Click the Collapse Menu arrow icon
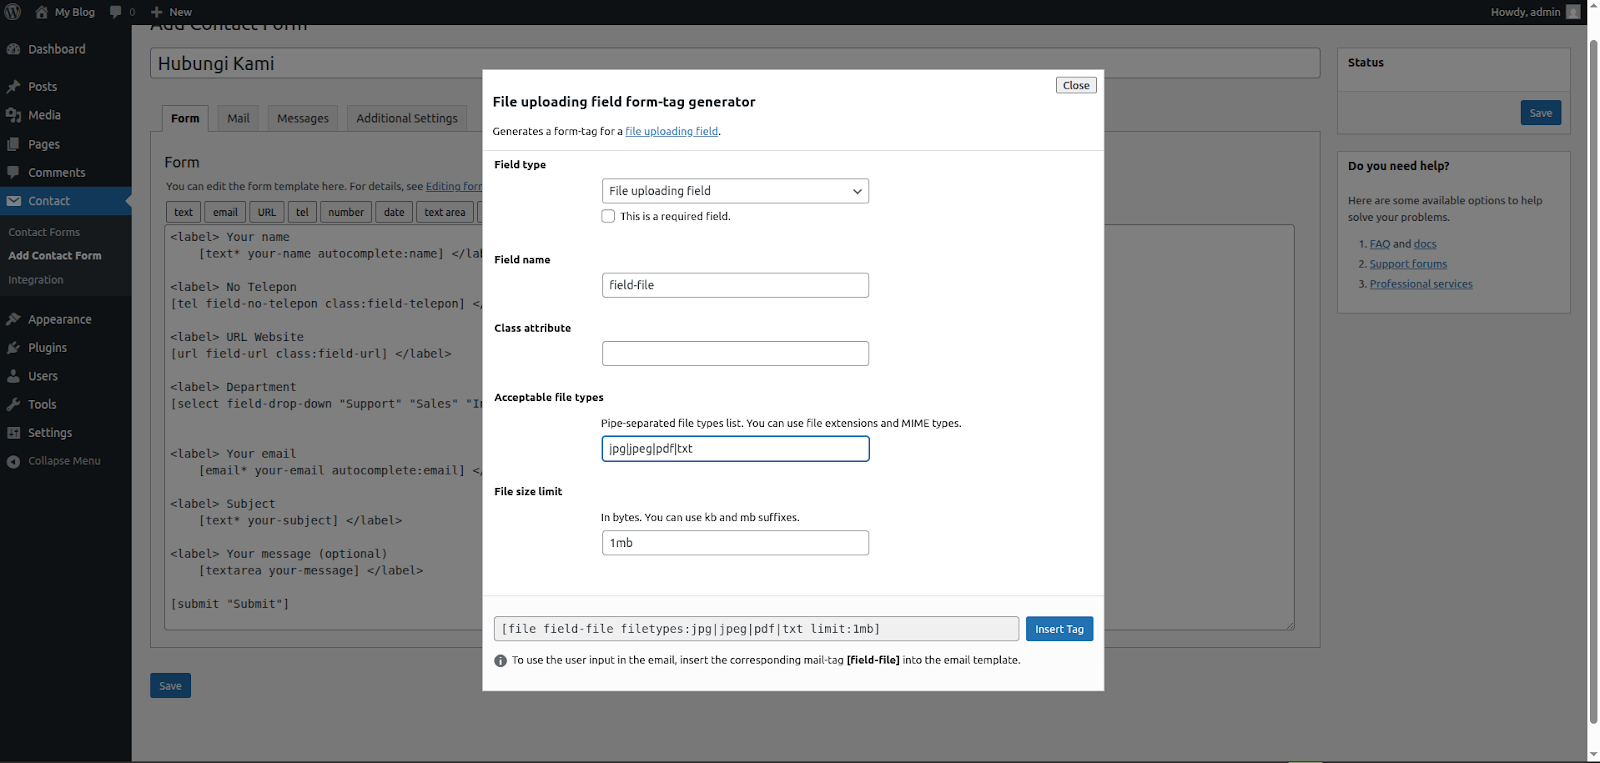The height and width of the screenshot is (763, 1600). click(14, 461)
